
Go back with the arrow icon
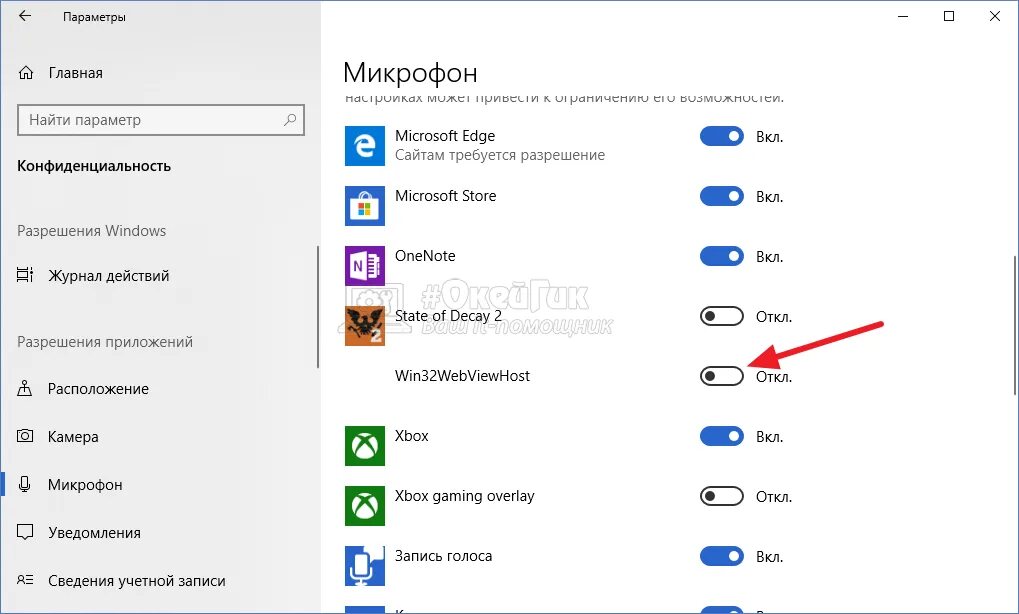coord(25,16)
